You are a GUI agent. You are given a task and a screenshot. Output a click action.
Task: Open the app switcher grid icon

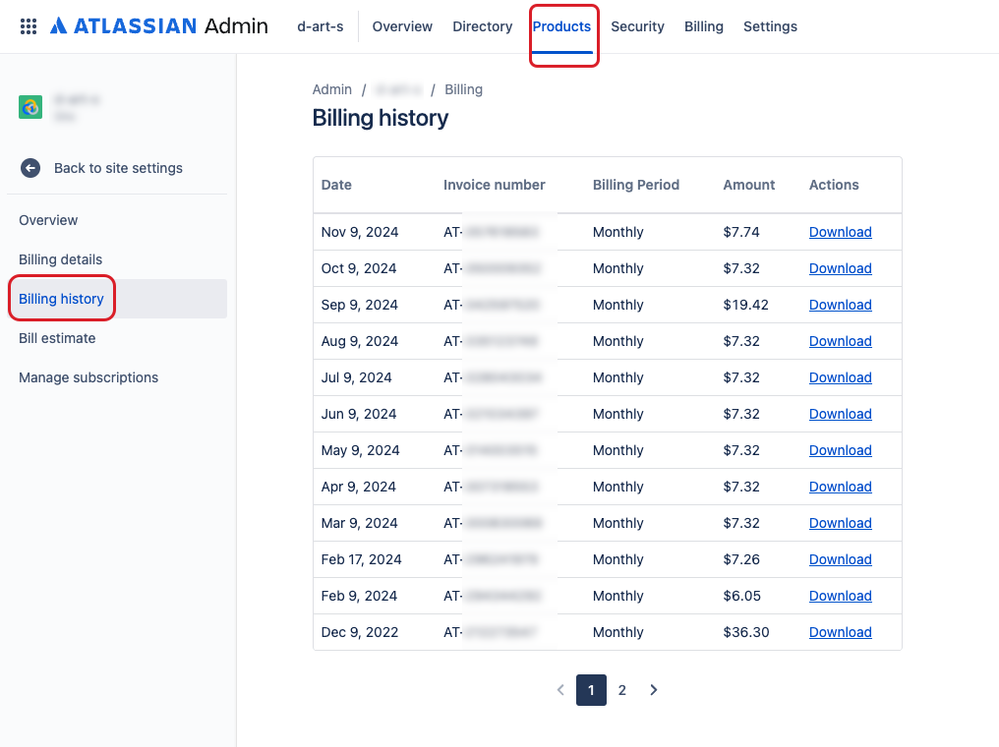click(x=28, y=26)
